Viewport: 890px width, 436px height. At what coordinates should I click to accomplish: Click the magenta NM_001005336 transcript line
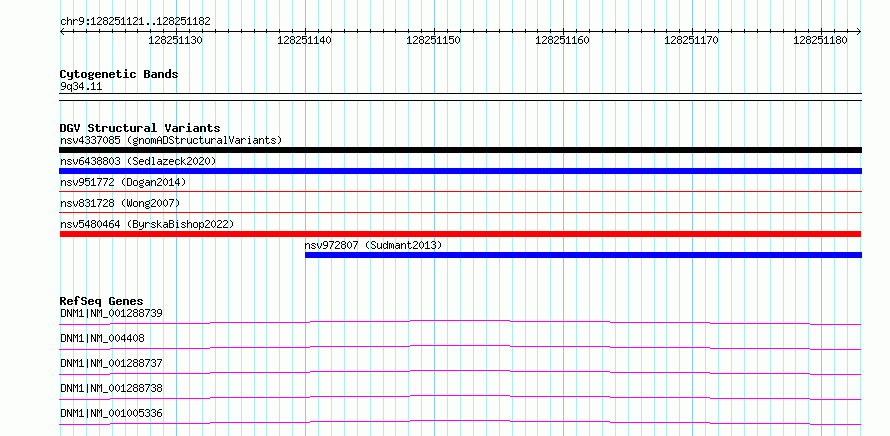pos(460,422)
